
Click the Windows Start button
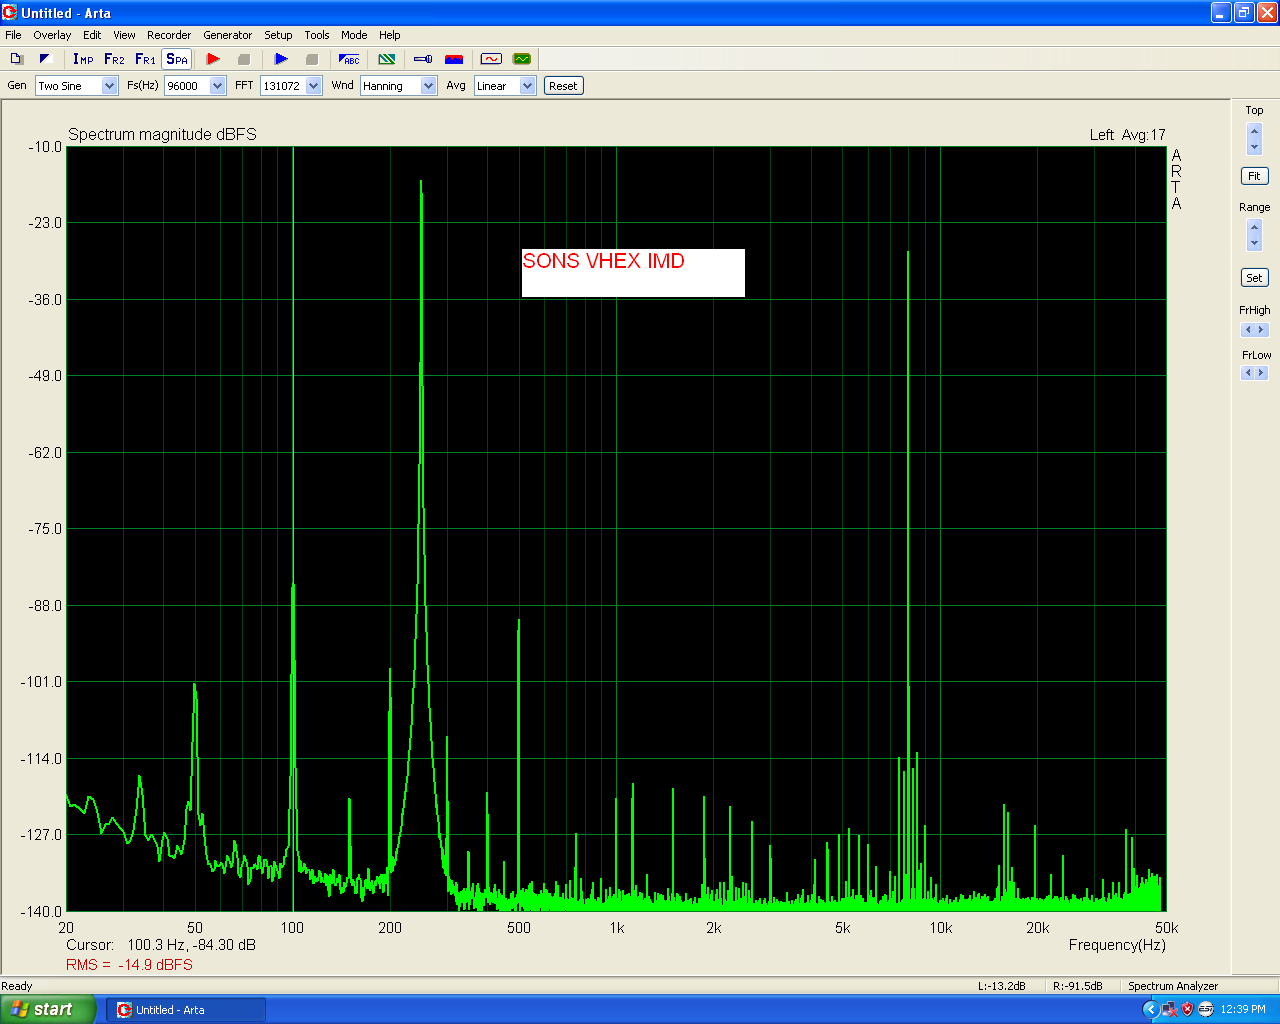[48, 1009]
